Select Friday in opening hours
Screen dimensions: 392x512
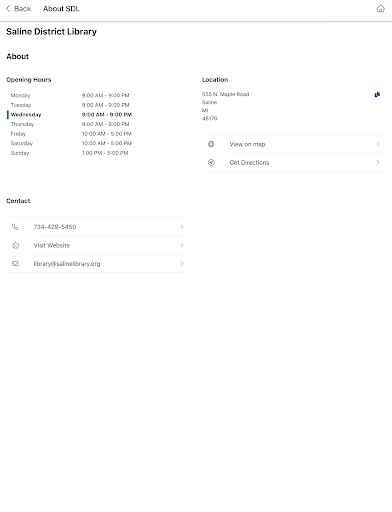tap(18, 134)
